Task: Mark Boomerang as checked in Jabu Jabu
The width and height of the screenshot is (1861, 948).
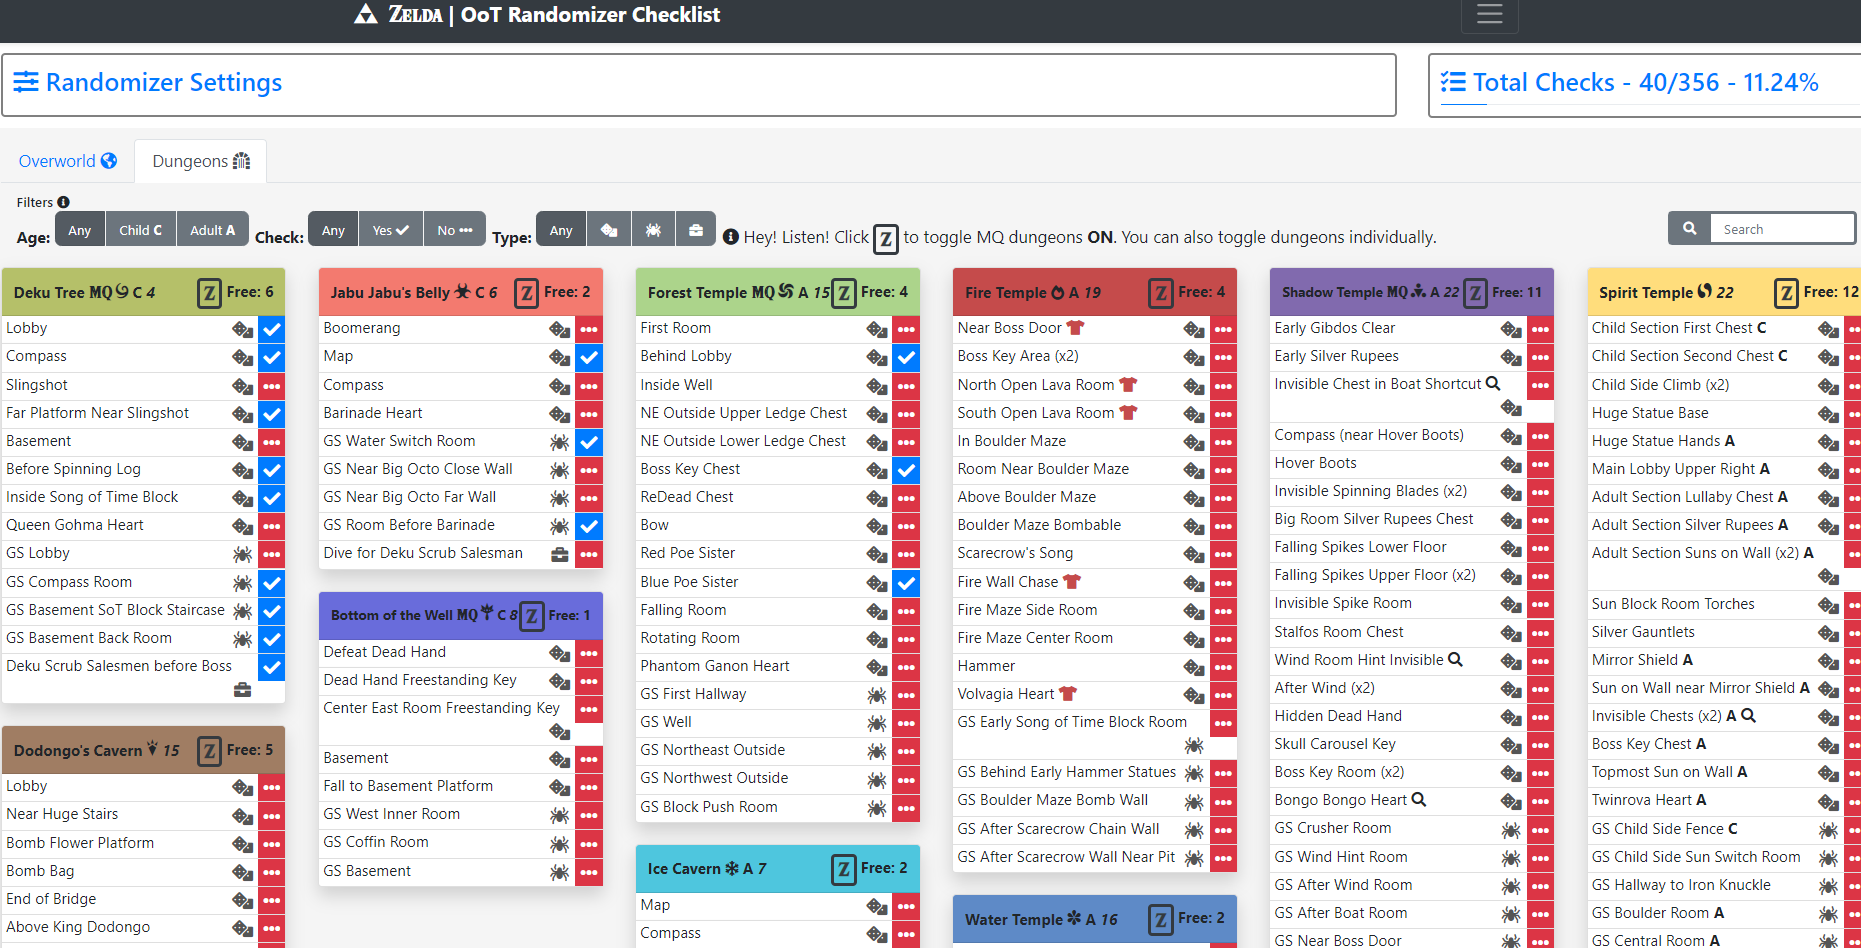Action: [589, 329]
